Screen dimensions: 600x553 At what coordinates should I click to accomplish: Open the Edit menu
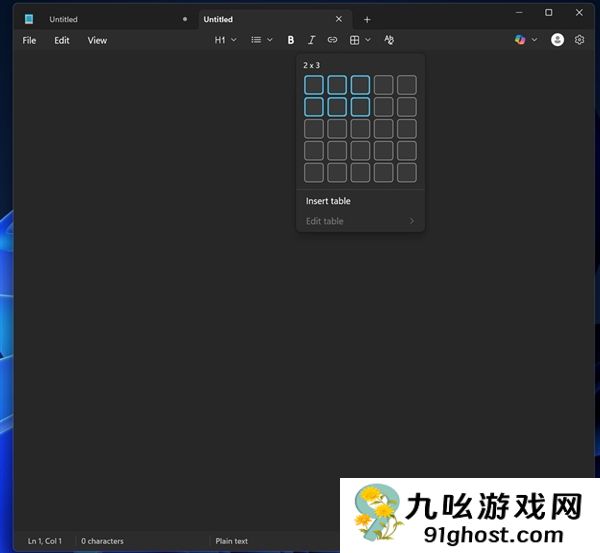coord(62,40)
